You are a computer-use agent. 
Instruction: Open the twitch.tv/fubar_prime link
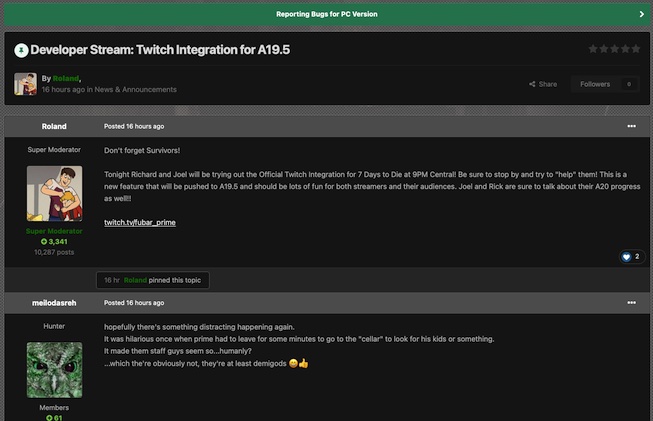tap(139, 222)
